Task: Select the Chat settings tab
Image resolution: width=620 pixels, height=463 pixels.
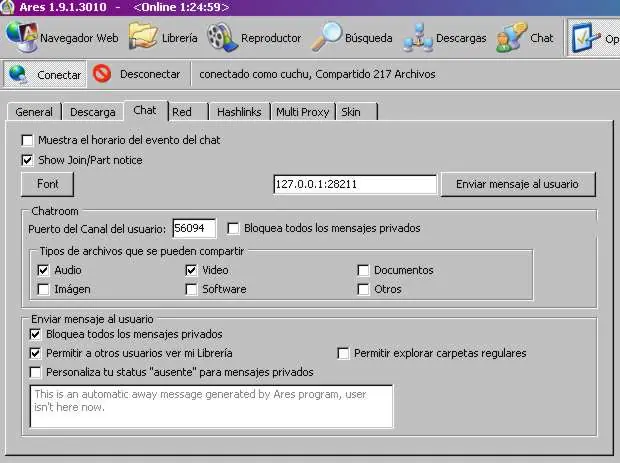Action: pos(145,110)
